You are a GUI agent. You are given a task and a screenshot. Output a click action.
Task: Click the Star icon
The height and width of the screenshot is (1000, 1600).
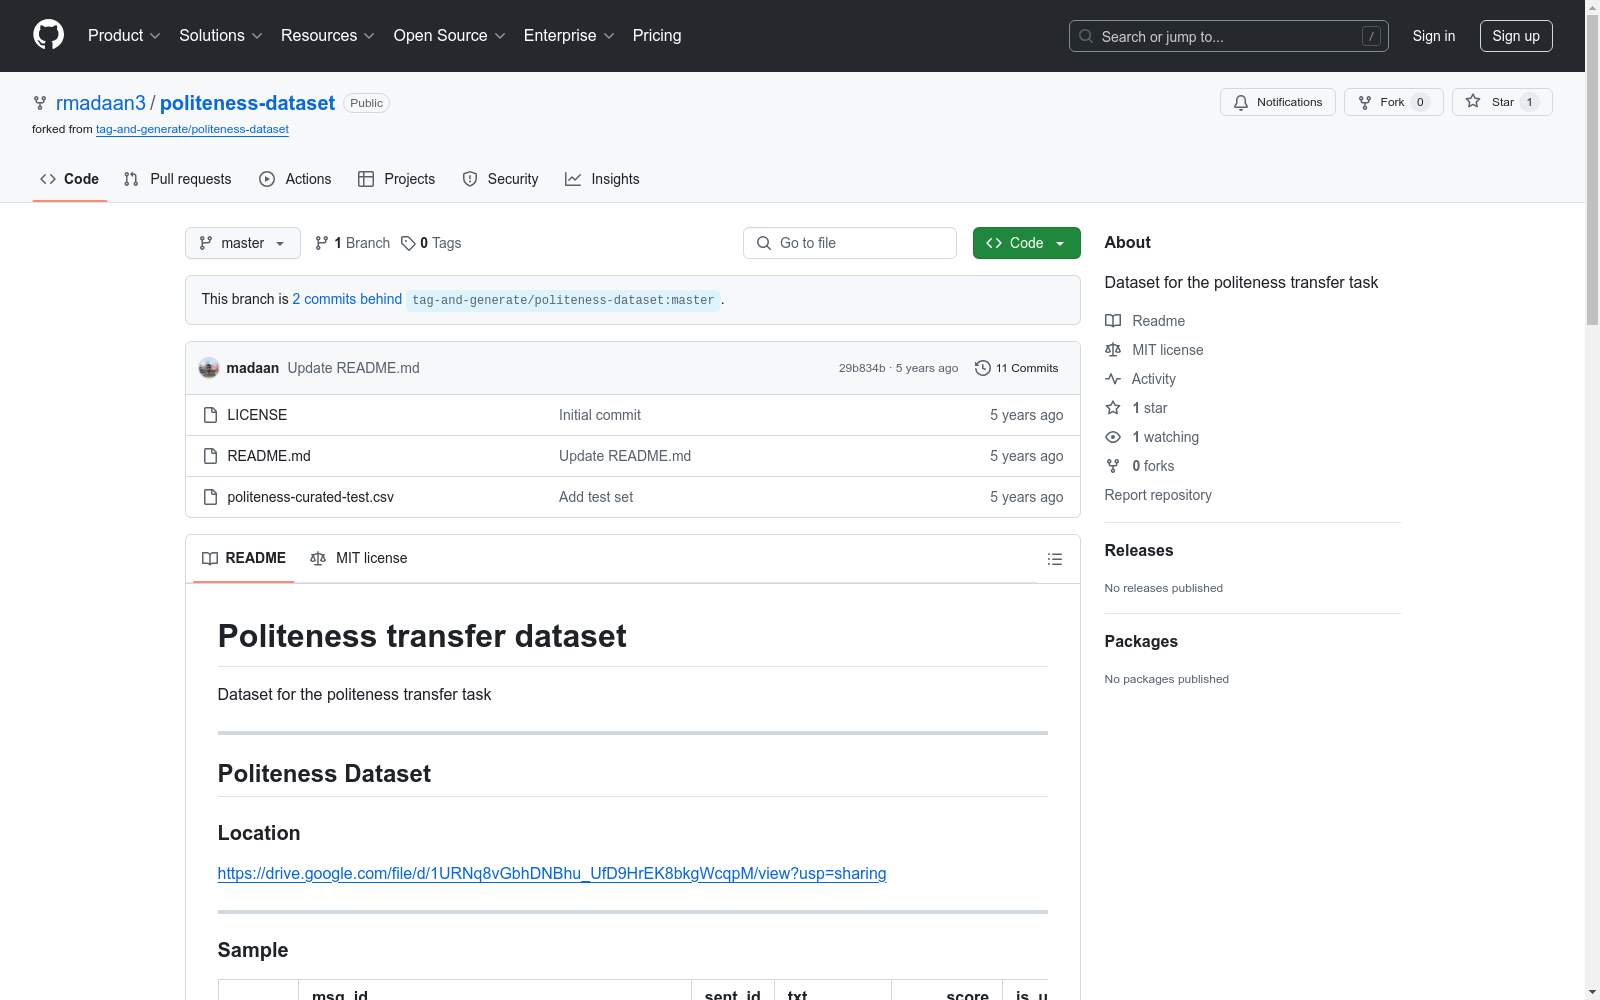point(1473,101)
